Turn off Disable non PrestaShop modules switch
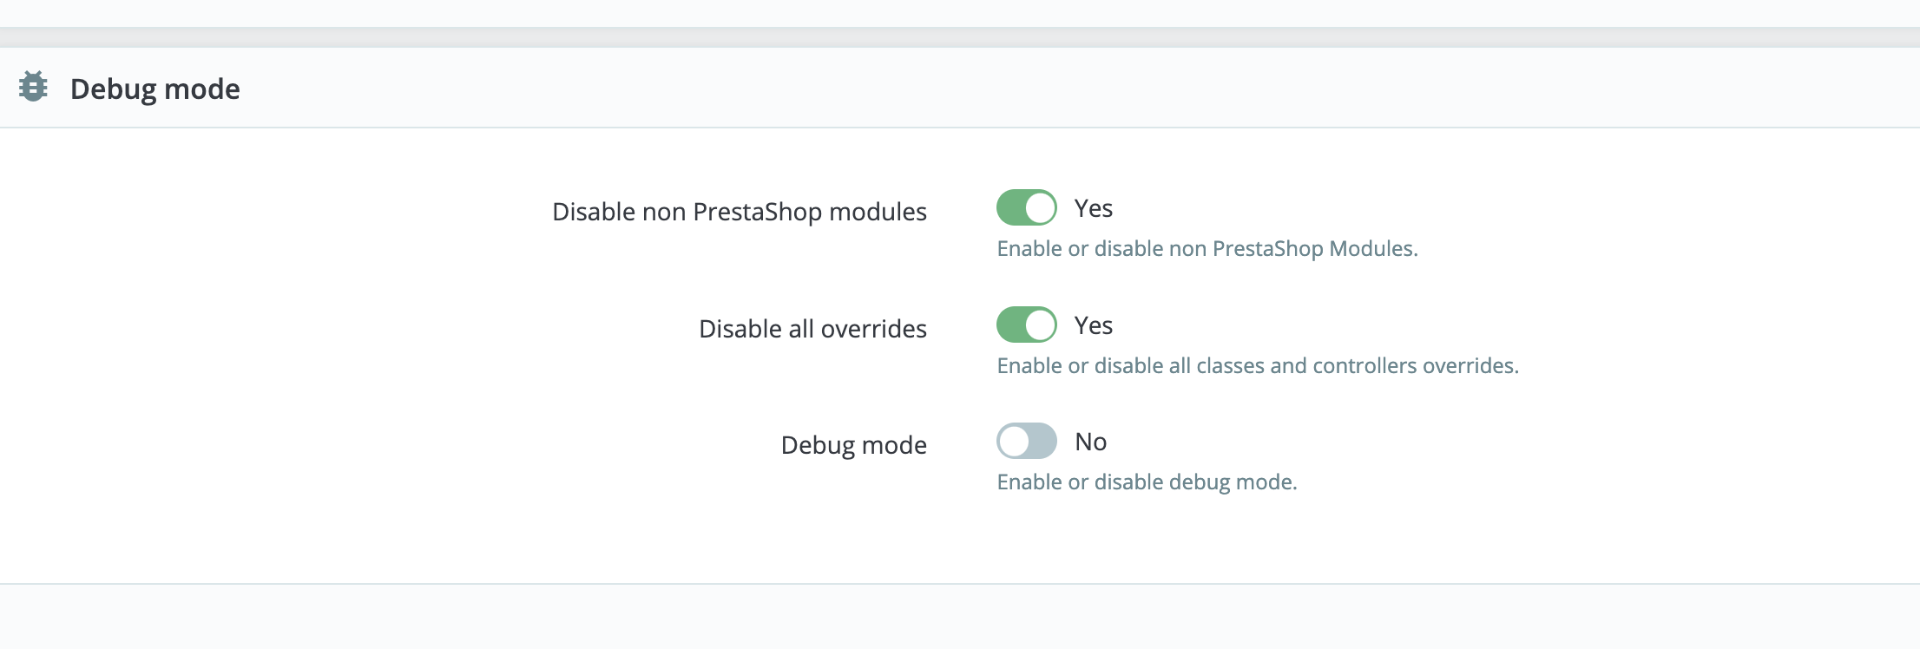Image resolution: width=1920 pixels, height=649 pixels. point(1026,208)
